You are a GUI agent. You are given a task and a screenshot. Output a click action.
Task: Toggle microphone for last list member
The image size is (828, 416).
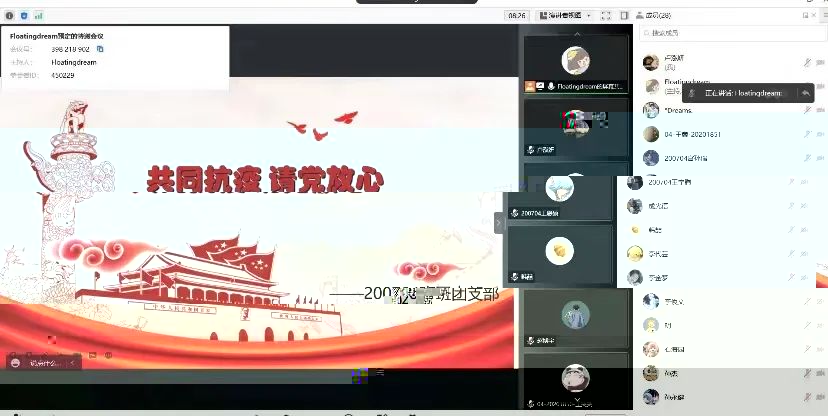pyautogui.click(x=807, y=397)
